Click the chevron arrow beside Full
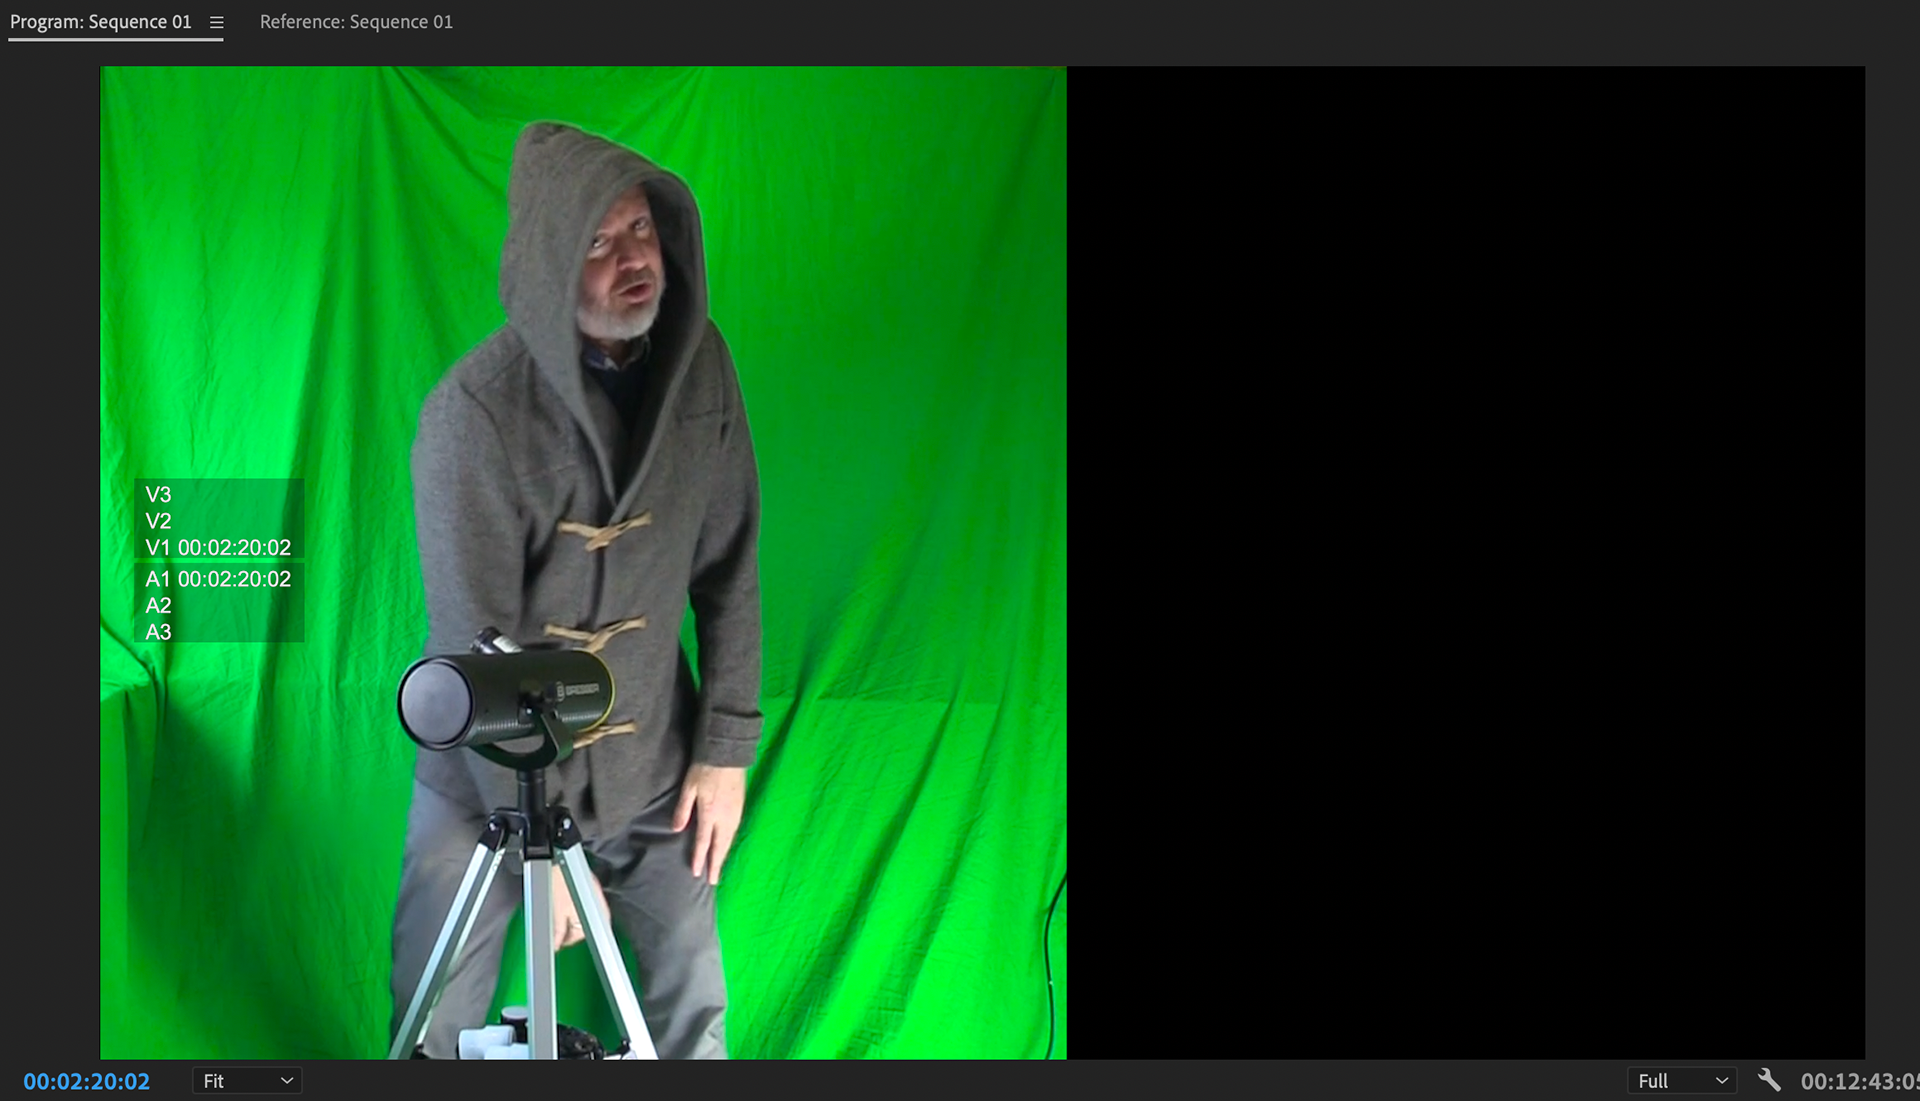 [1721, 1081]
